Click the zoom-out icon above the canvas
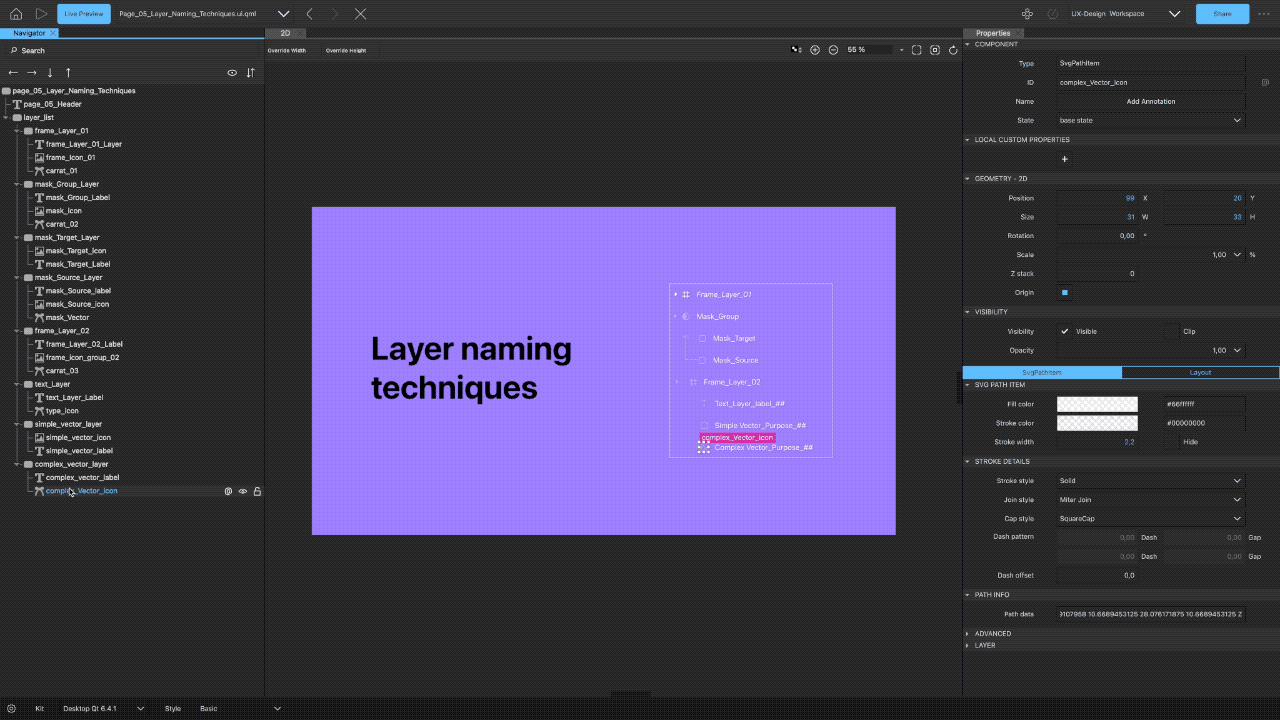This screenshot has width=1280, height=720. [x=835, y=50]
